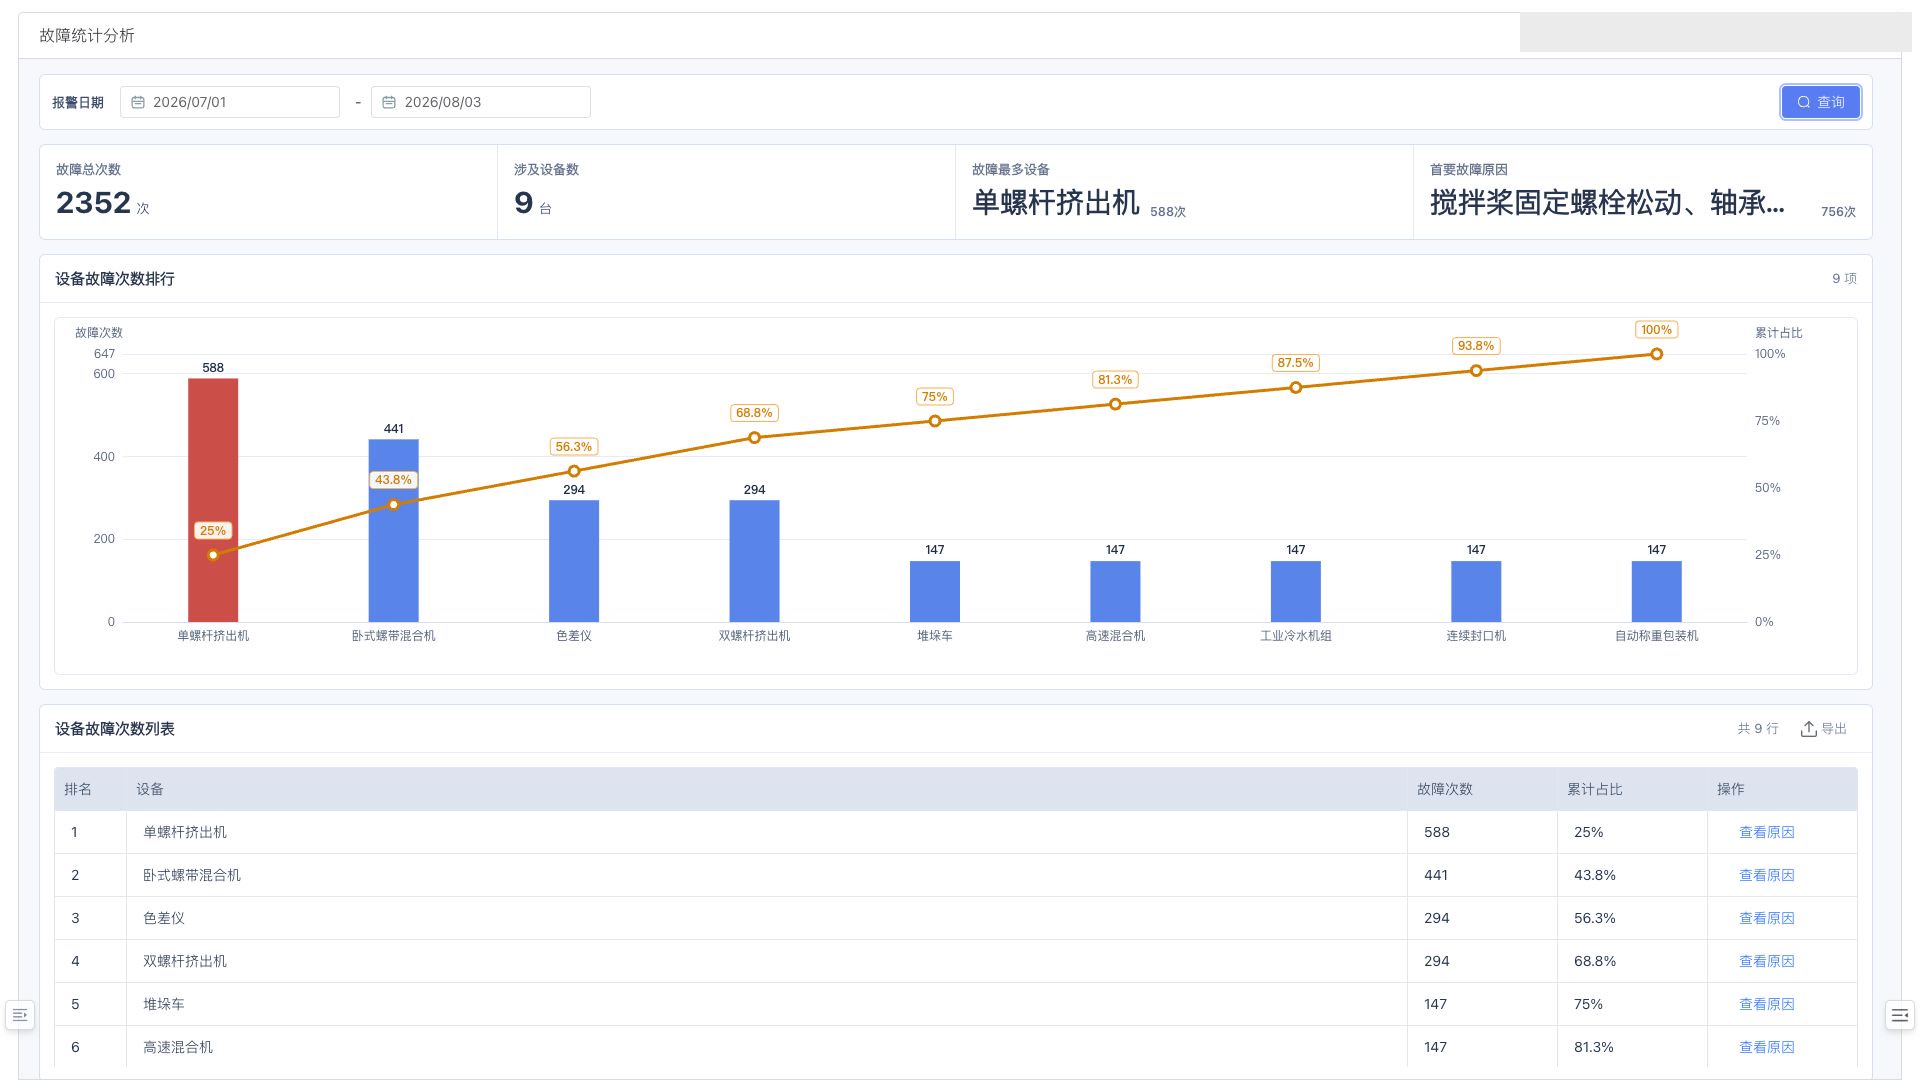Open 查看原因 for 色差仪 row
1920x1080 pixels.
click(1766, 918)
